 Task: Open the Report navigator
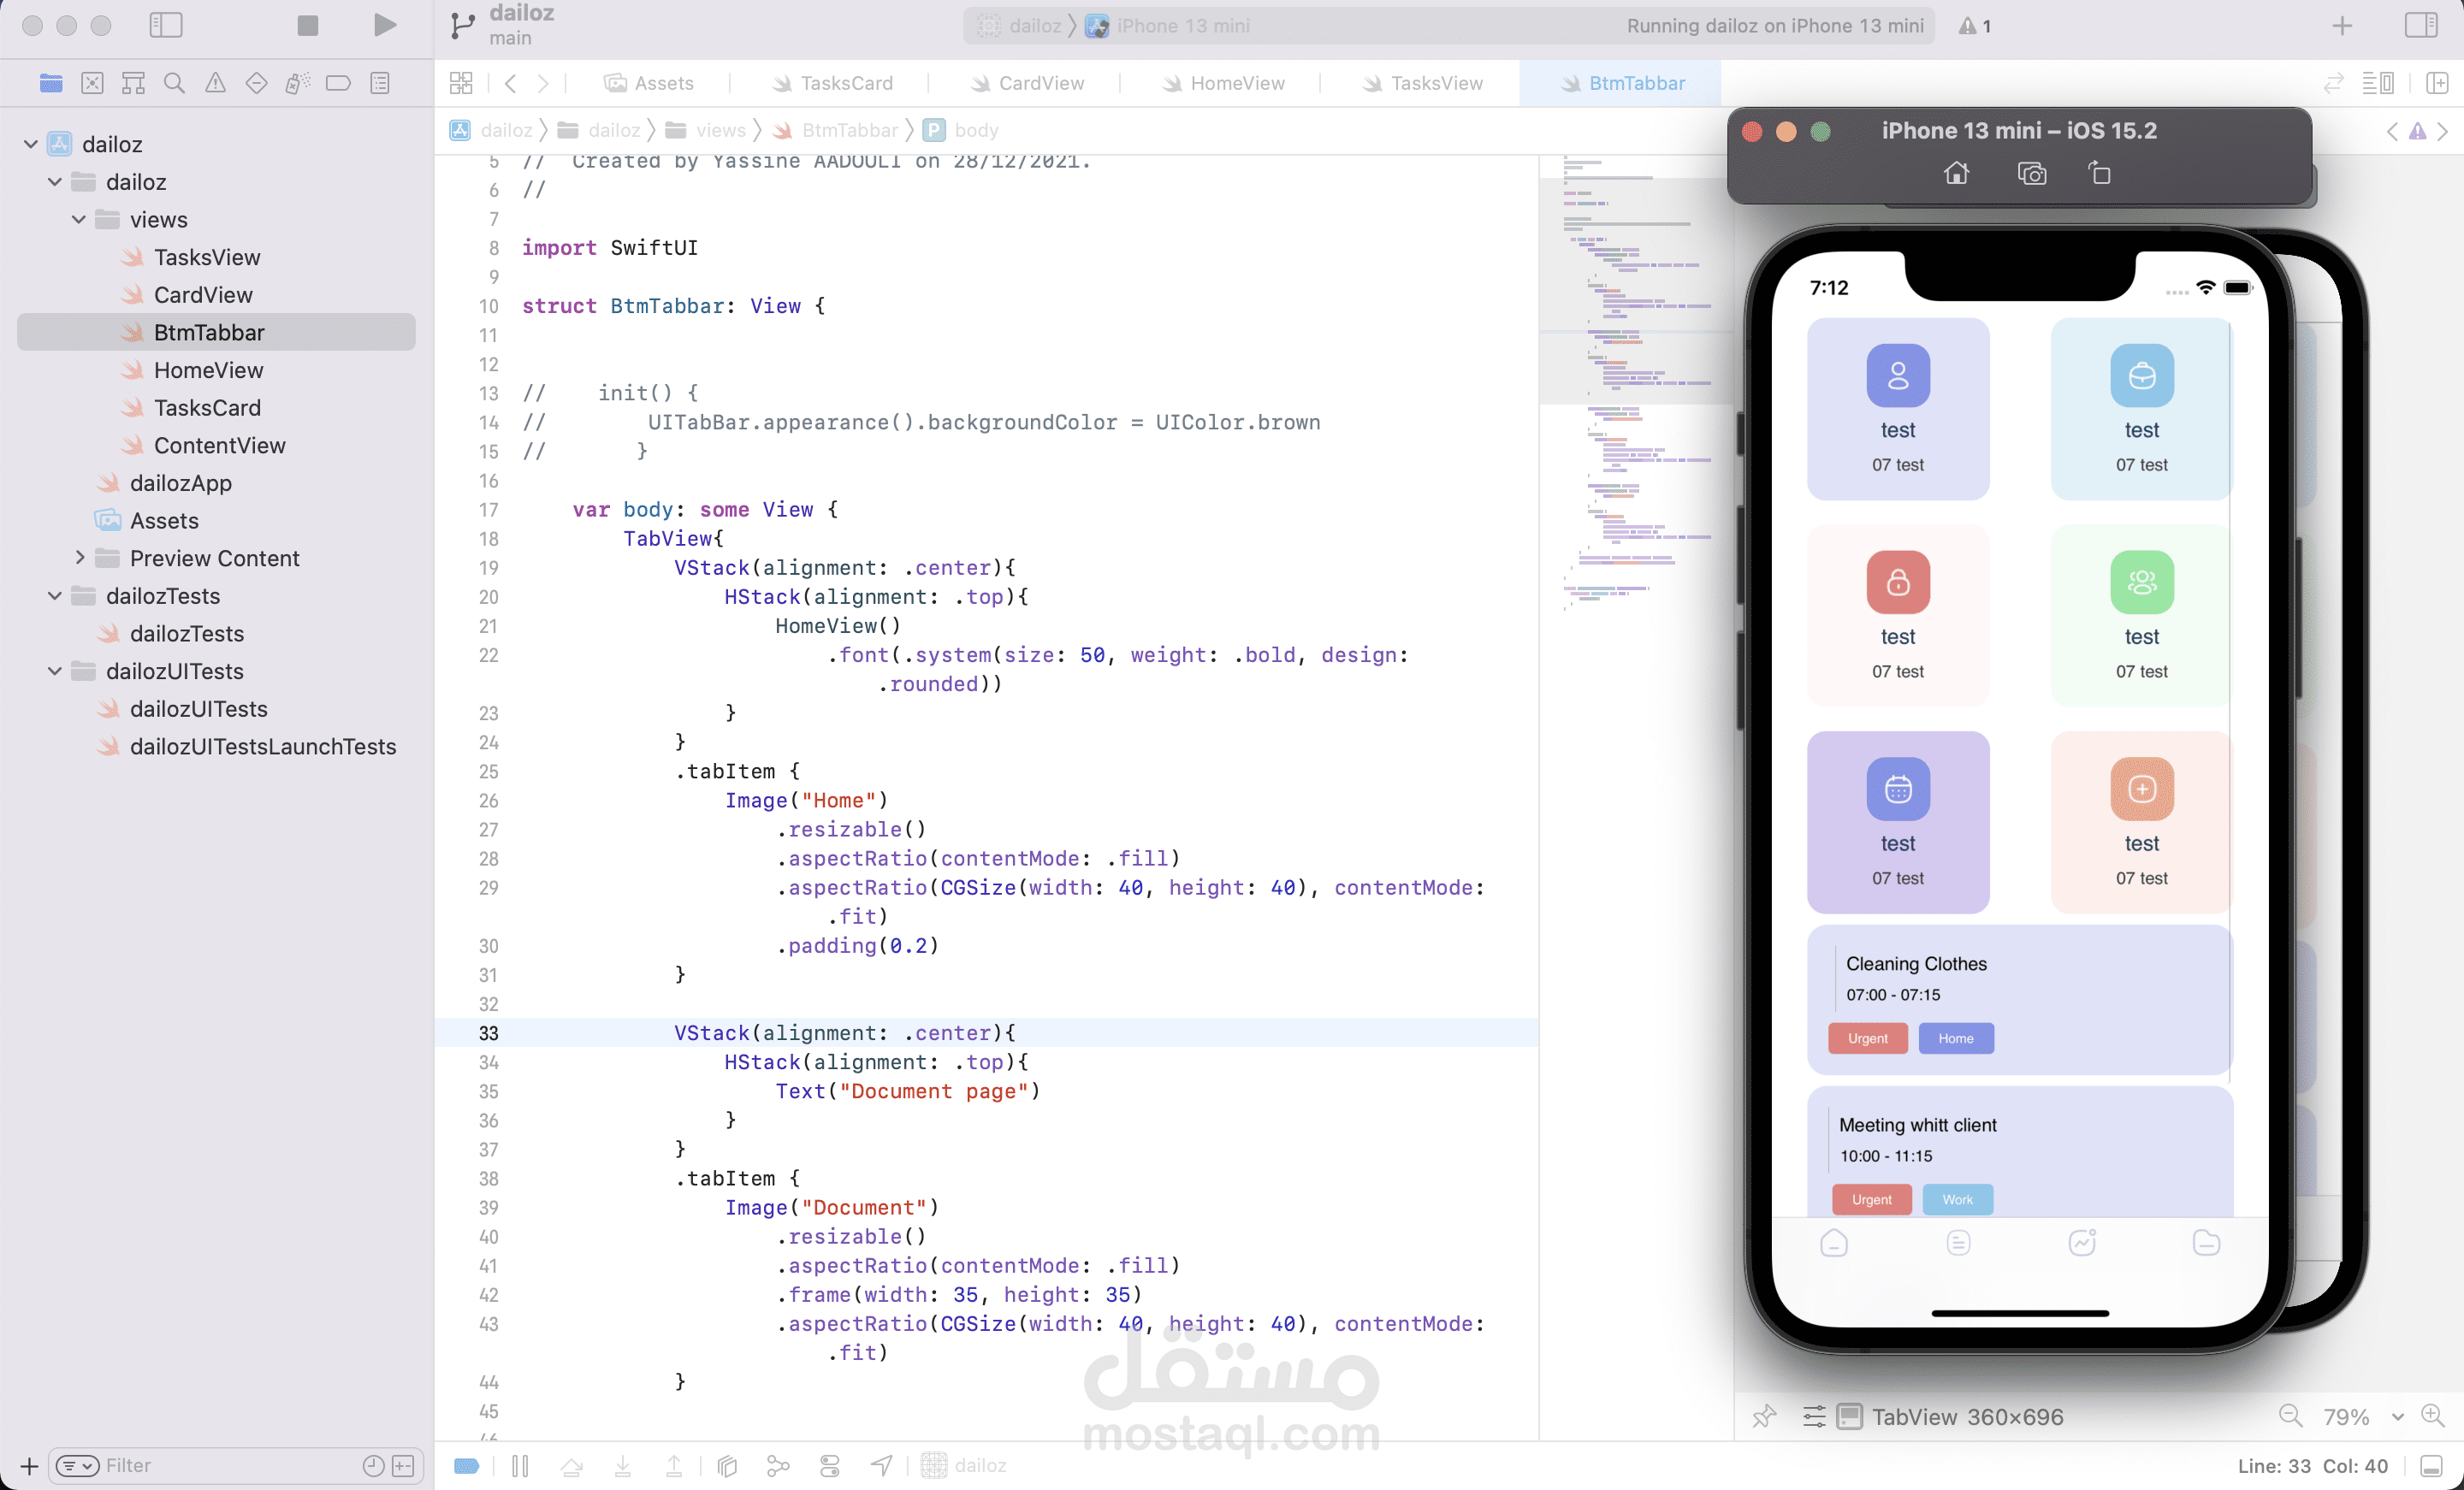coord(380,83)
